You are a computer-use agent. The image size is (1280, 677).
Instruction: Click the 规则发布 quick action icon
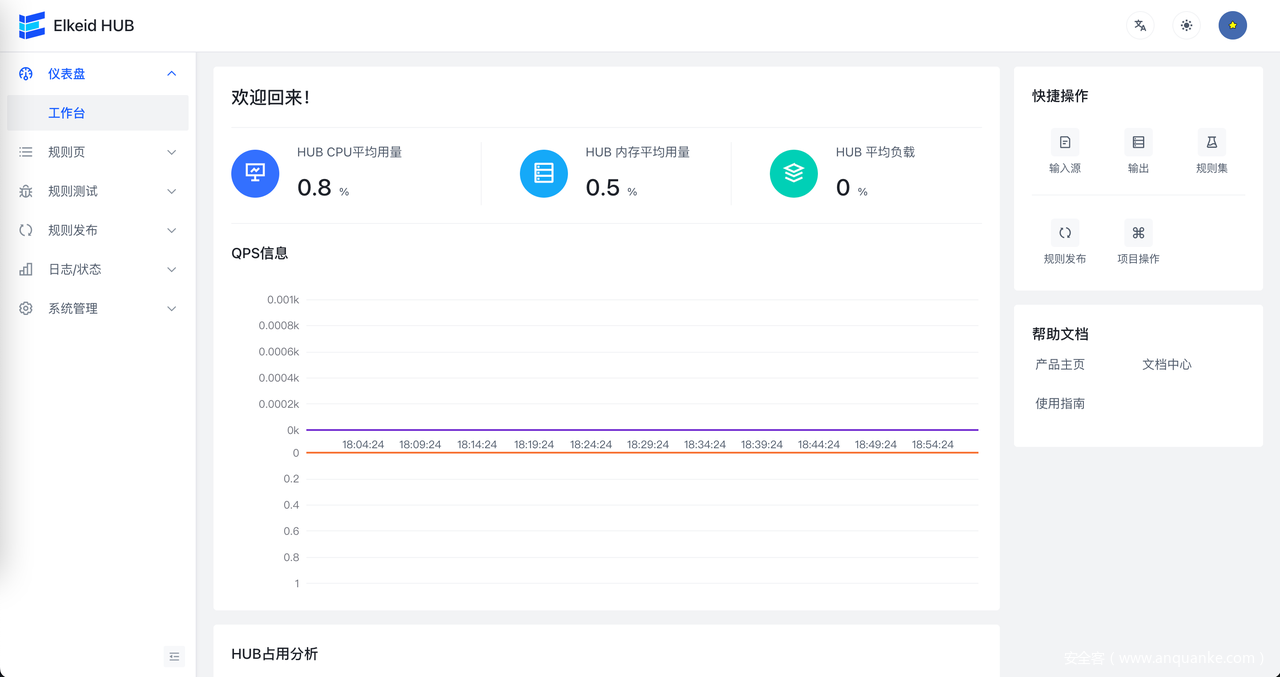1065,233
